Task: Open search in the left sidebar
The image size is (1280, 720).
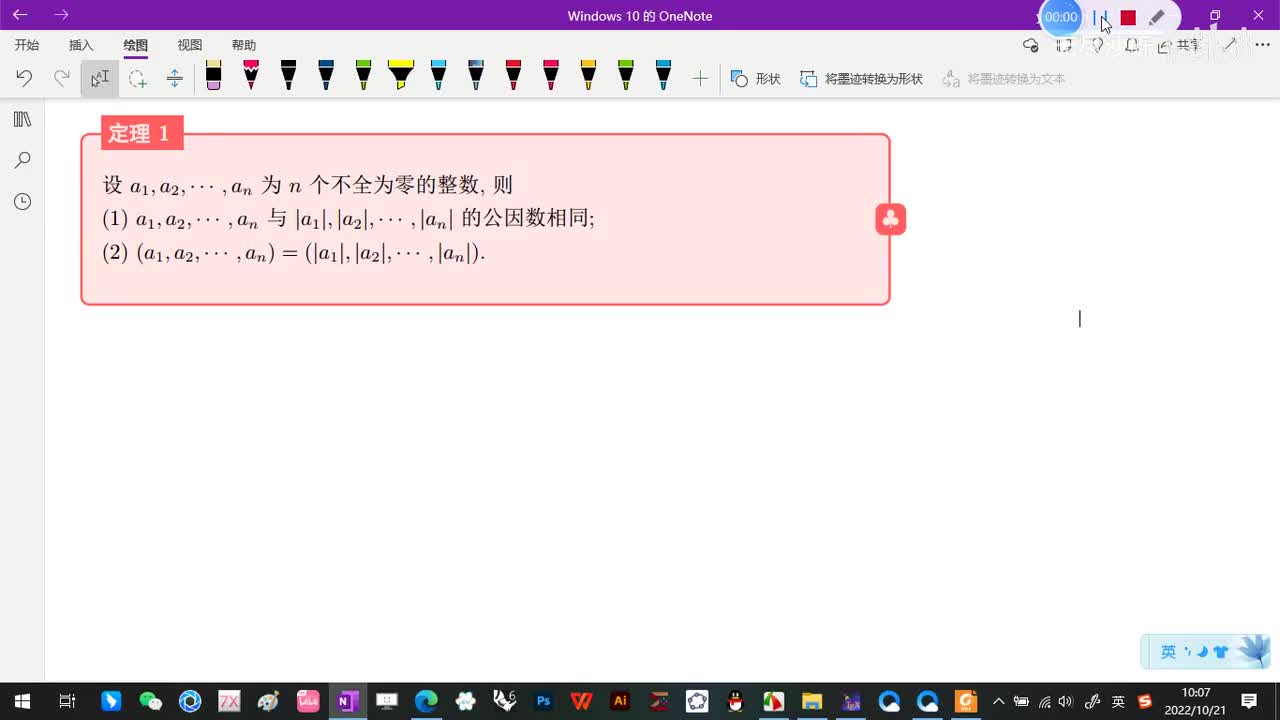Action: point(22,160)
